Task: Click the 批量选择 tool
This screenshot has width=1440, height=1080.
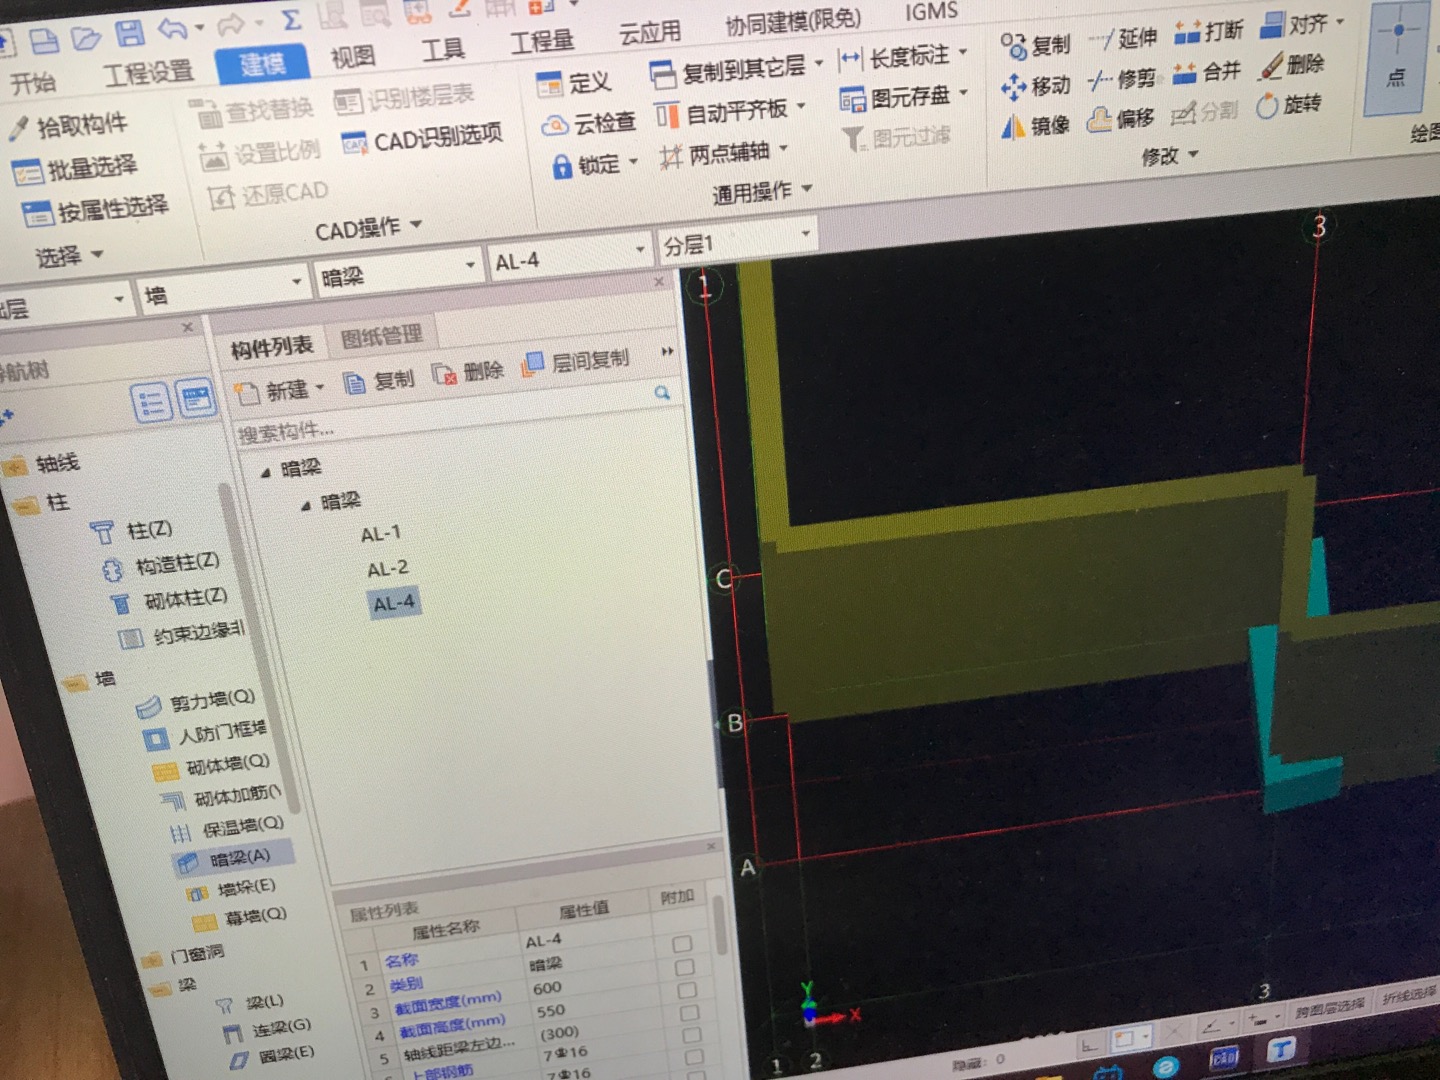Action: coord(75,169)
